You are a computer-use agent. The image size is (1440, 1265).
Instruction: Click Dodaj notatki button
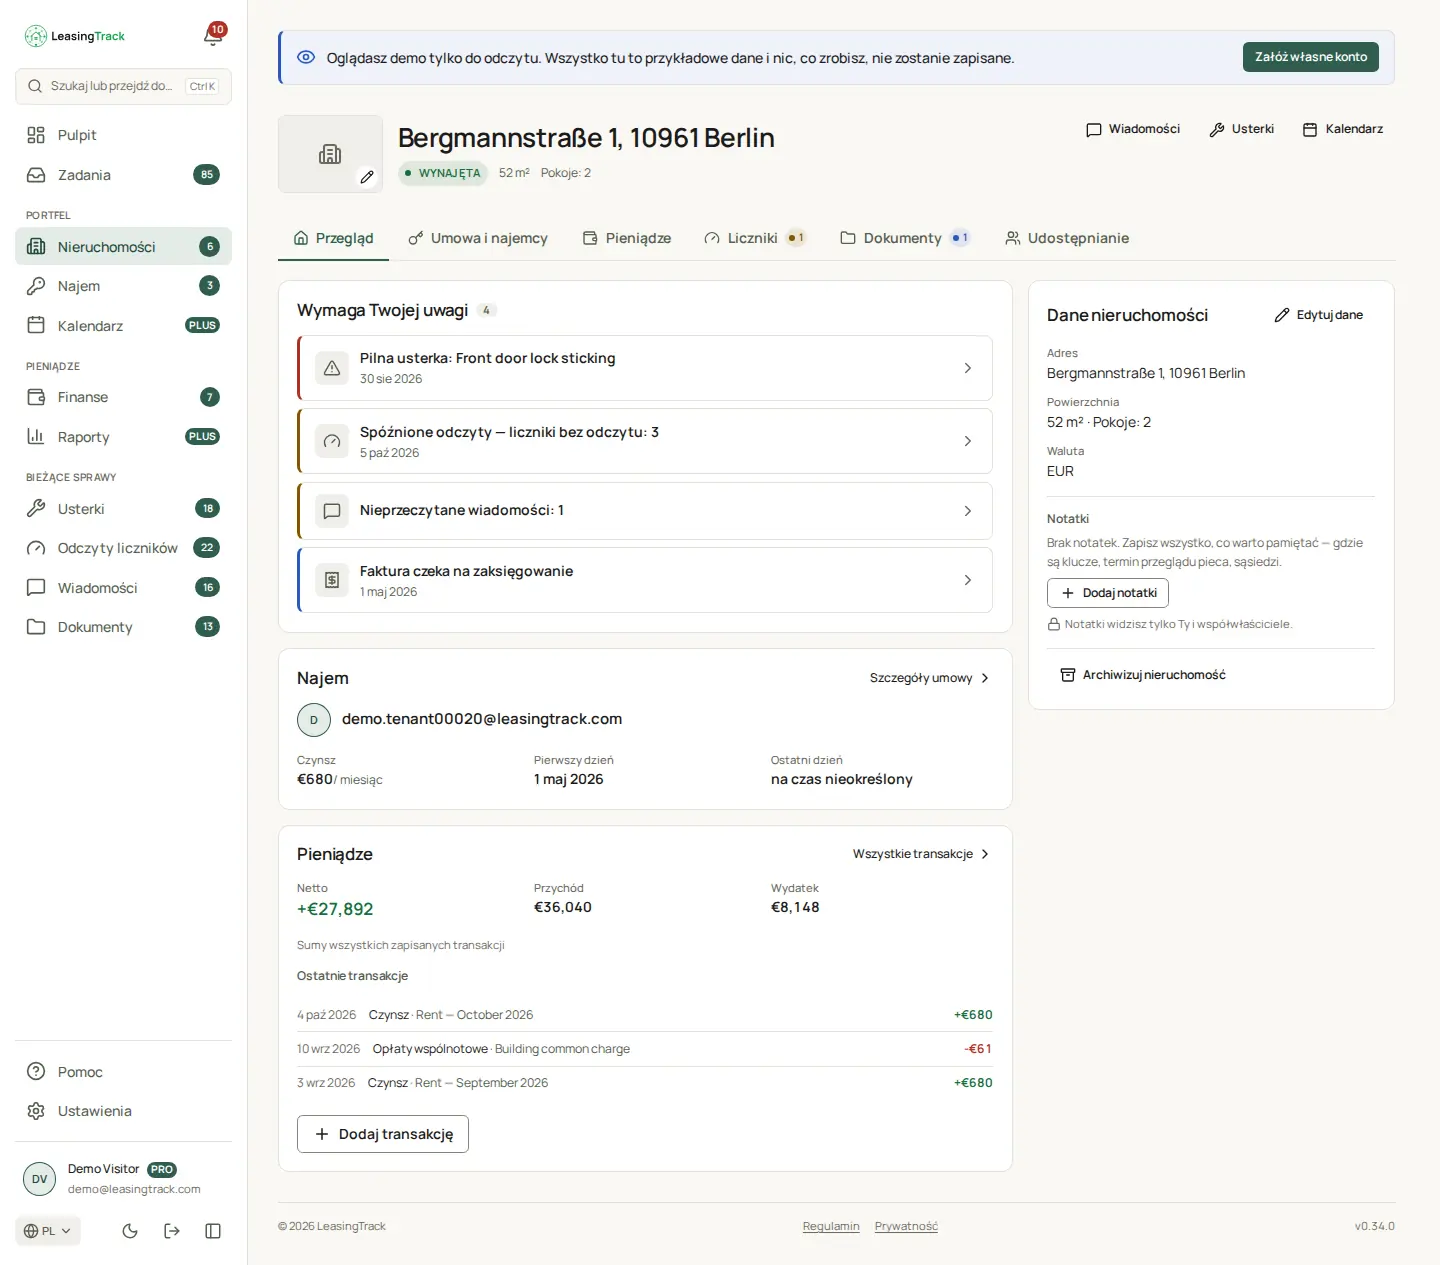click(x=1108, y=593)
